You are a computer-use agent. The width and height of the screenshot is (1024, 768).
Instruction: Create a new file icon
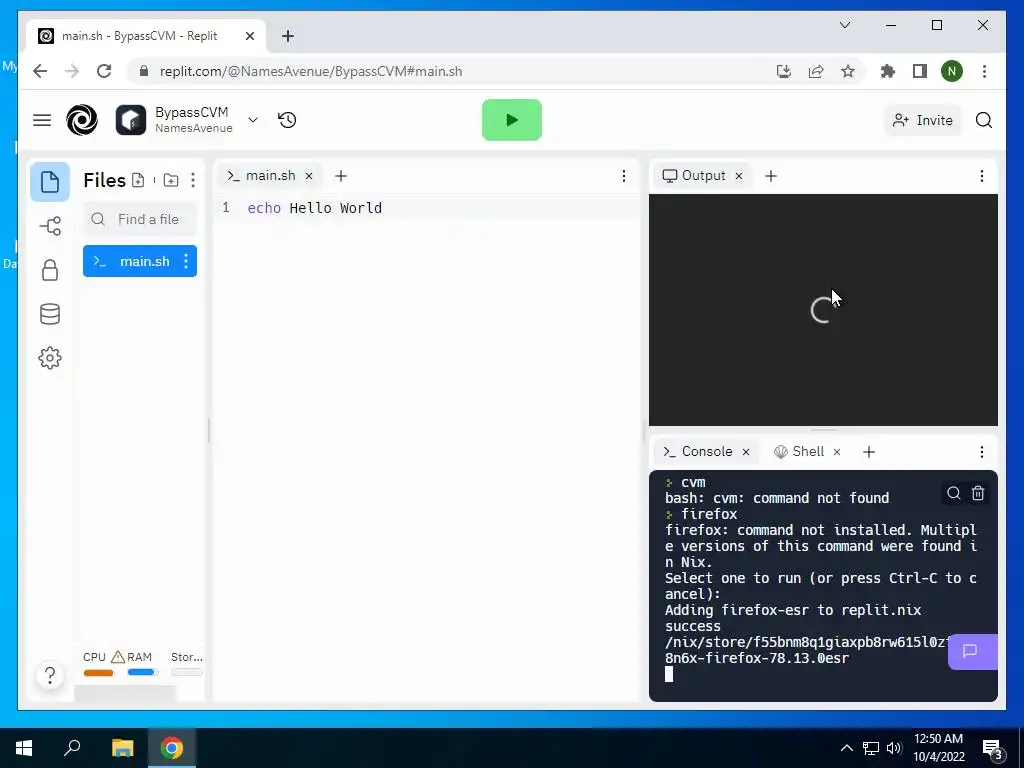click(138, 180)
